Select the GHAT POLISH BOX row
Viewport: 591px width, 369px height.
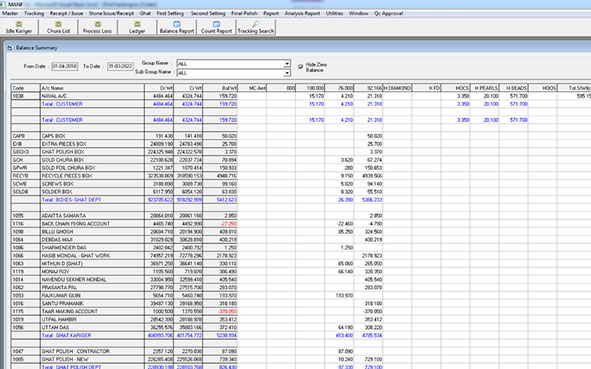[x=63, y=152]
